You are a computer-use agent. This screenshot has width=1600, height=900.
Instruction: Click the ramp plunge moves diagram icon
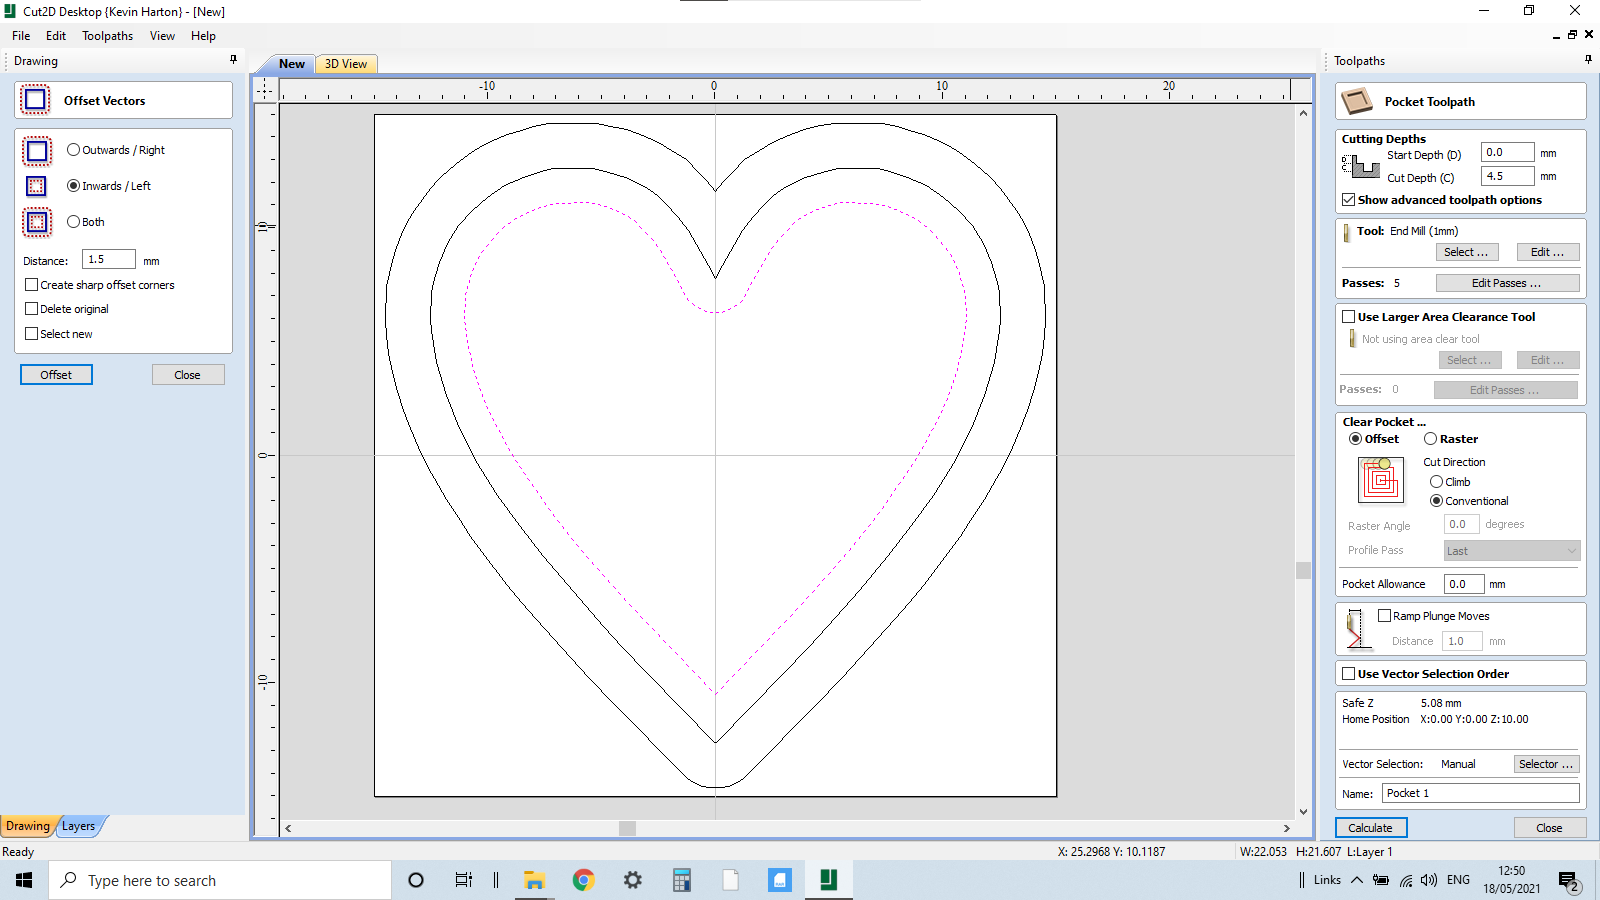point(1354,628)
